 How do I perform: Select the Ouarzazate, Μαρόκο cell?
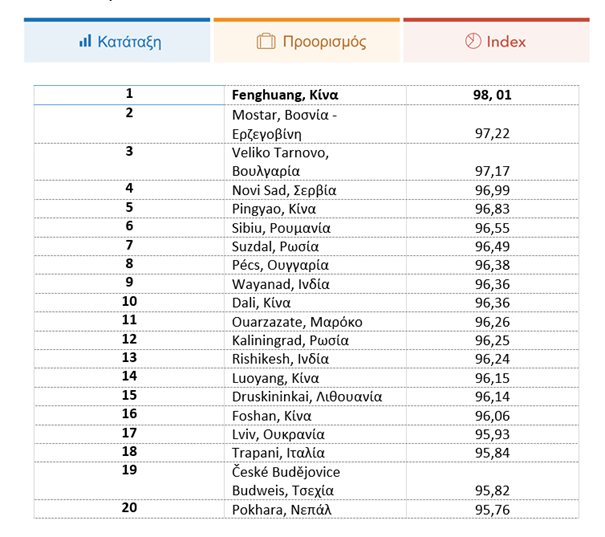(315, 322)
